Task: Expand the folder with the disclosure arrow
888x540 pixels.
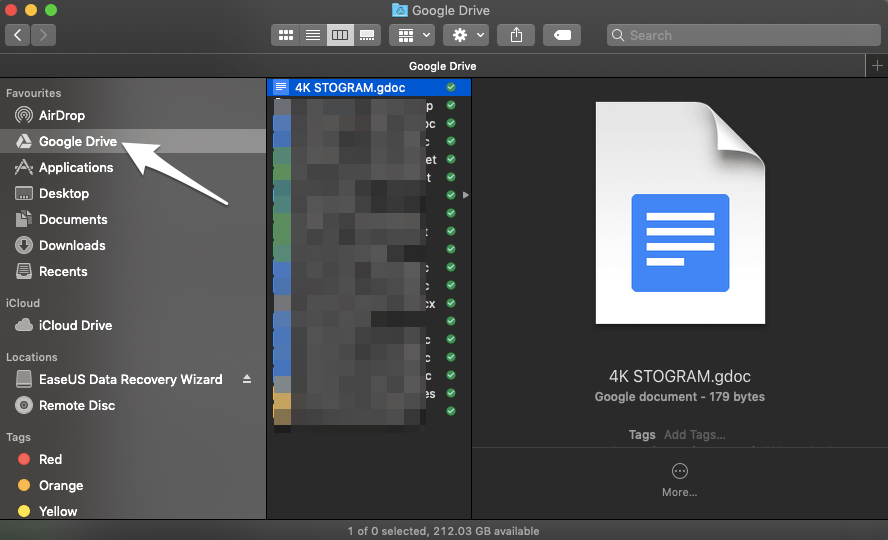Action: click(466, 195)
